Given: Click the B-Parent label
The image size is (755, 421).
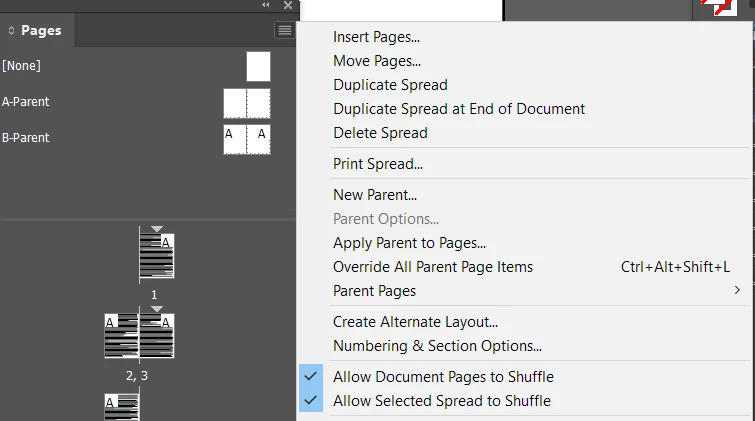Looking at the screenshot, I should [x=26, y=138].
